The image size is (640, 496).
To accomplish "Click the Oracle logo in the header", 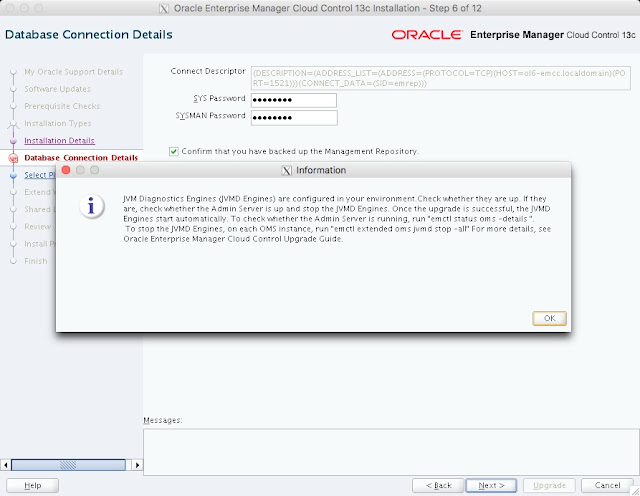I will click(x=427, y=35).
